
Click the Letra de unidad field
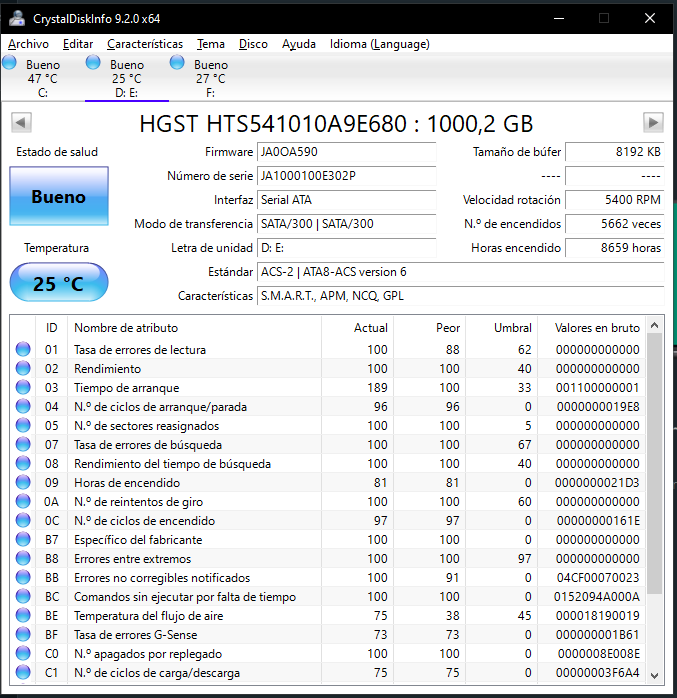tap(346, 248)
